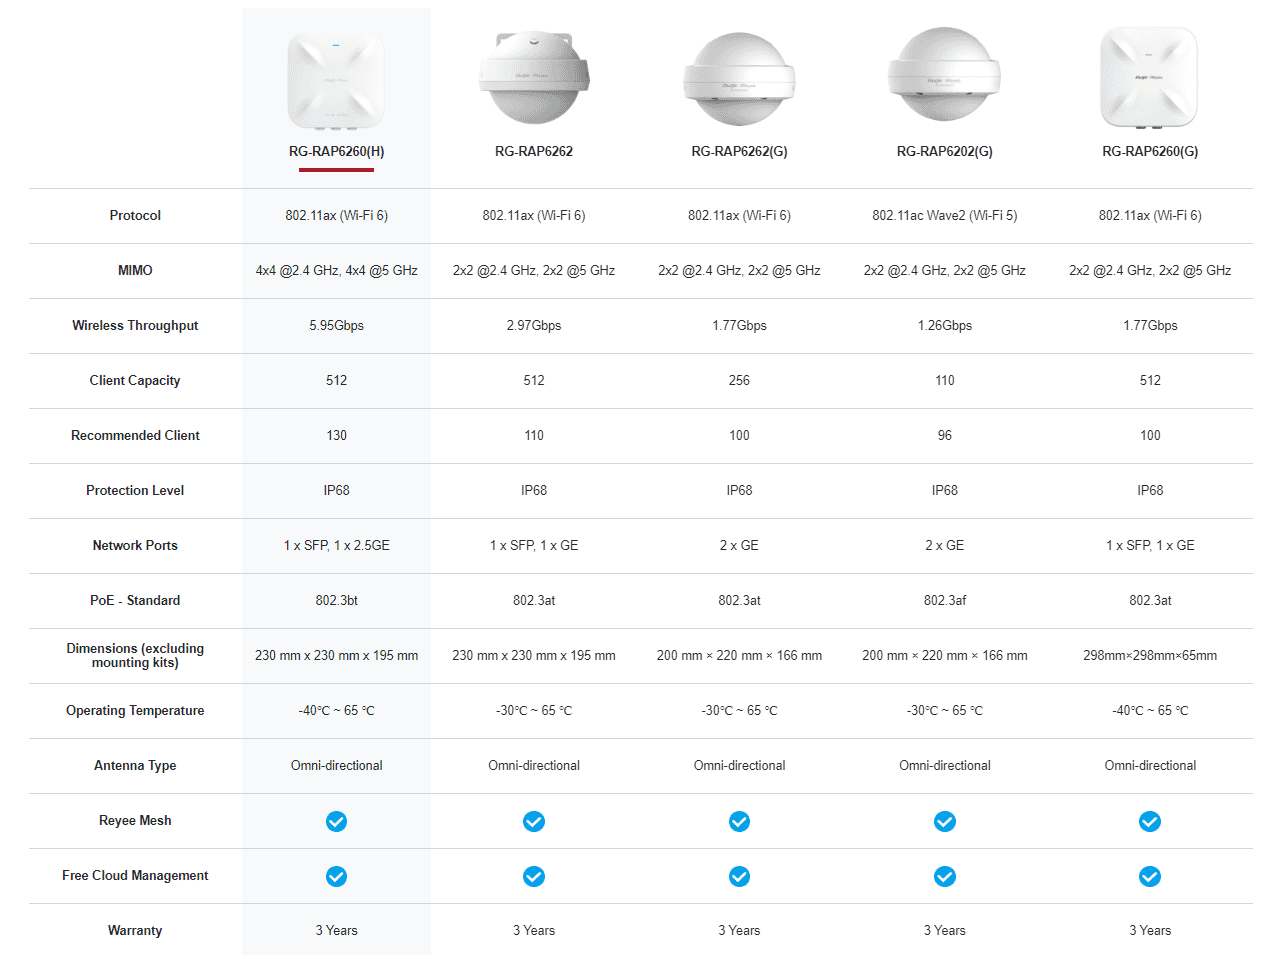Click the 802.3af PoE standard cell

click(x=945, y=600)
